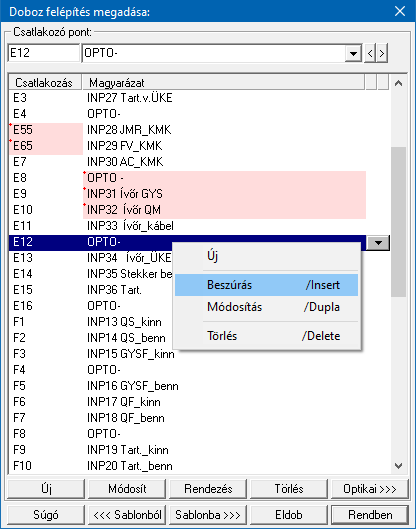Image resolution: width=416 pixels, height=529 pixels.
Task: Select Törlés in the context menu
Action: 267,336
